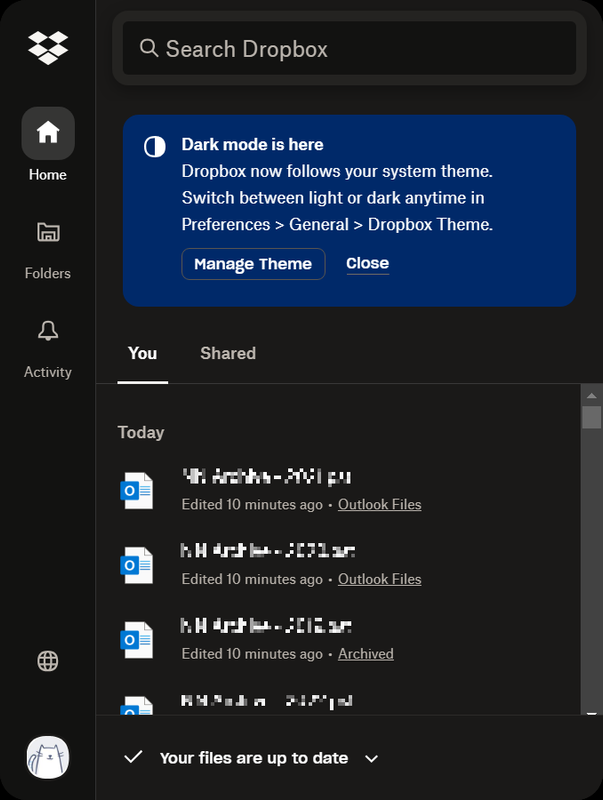Switch to the You tab

143,353
